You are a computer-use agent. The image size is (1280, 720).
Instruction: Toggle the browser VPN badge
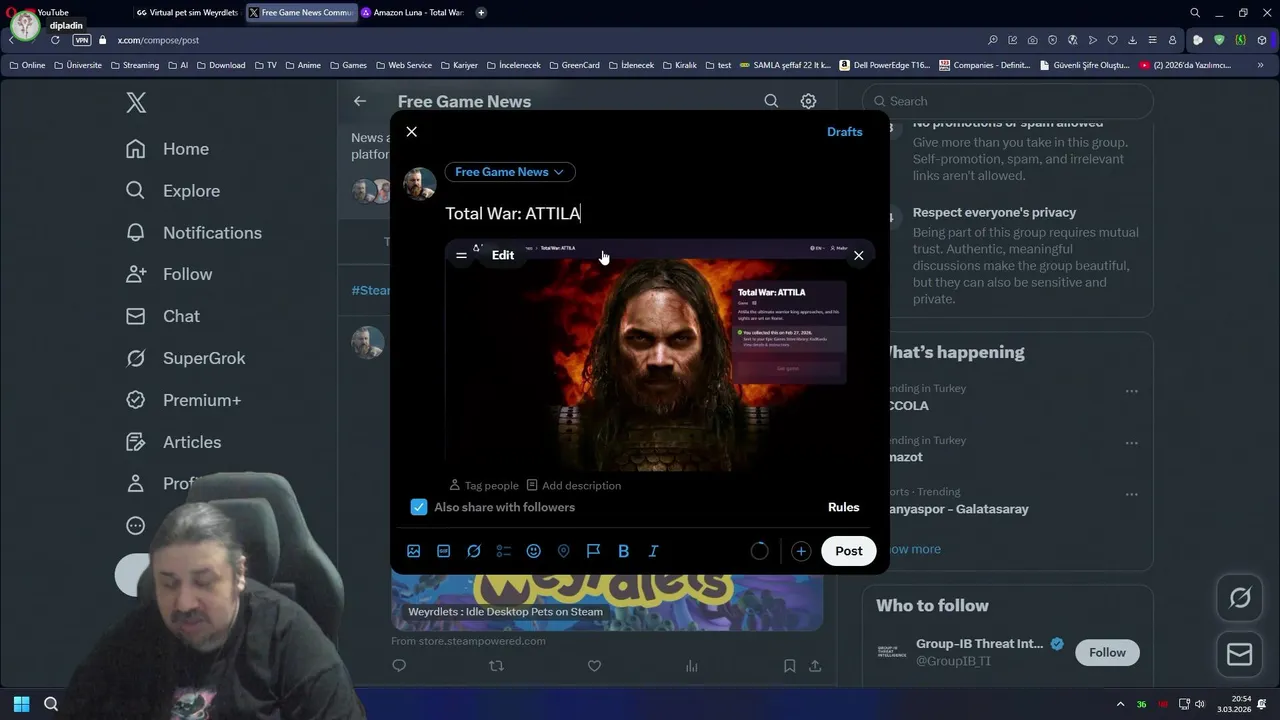pos(82,40)
